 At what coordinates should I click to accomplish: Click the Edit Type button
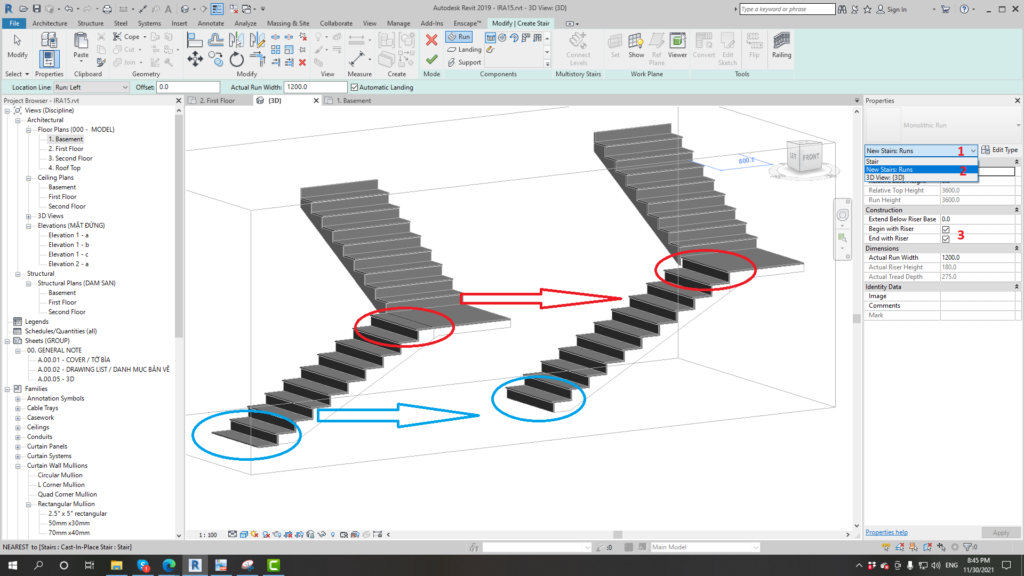1000,150
